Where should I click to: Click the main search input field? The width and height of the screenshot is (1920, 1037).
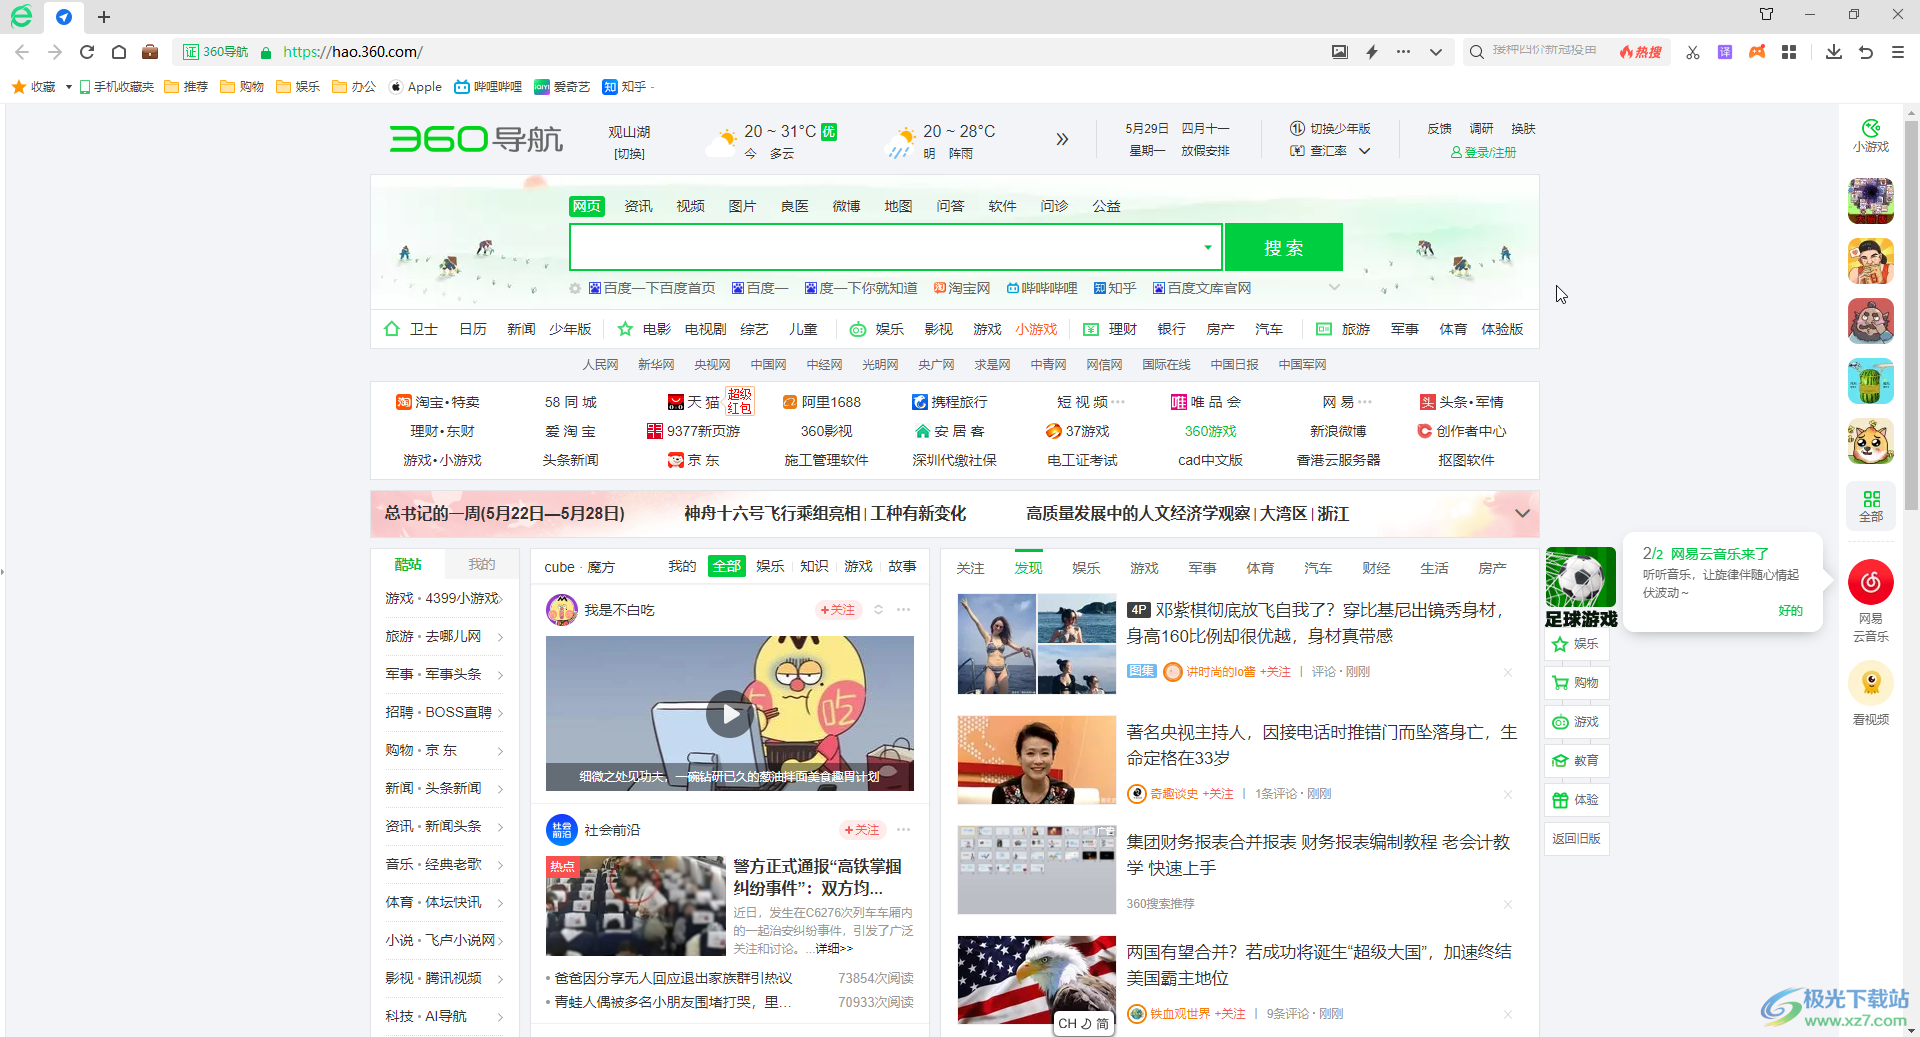[886, 247]
